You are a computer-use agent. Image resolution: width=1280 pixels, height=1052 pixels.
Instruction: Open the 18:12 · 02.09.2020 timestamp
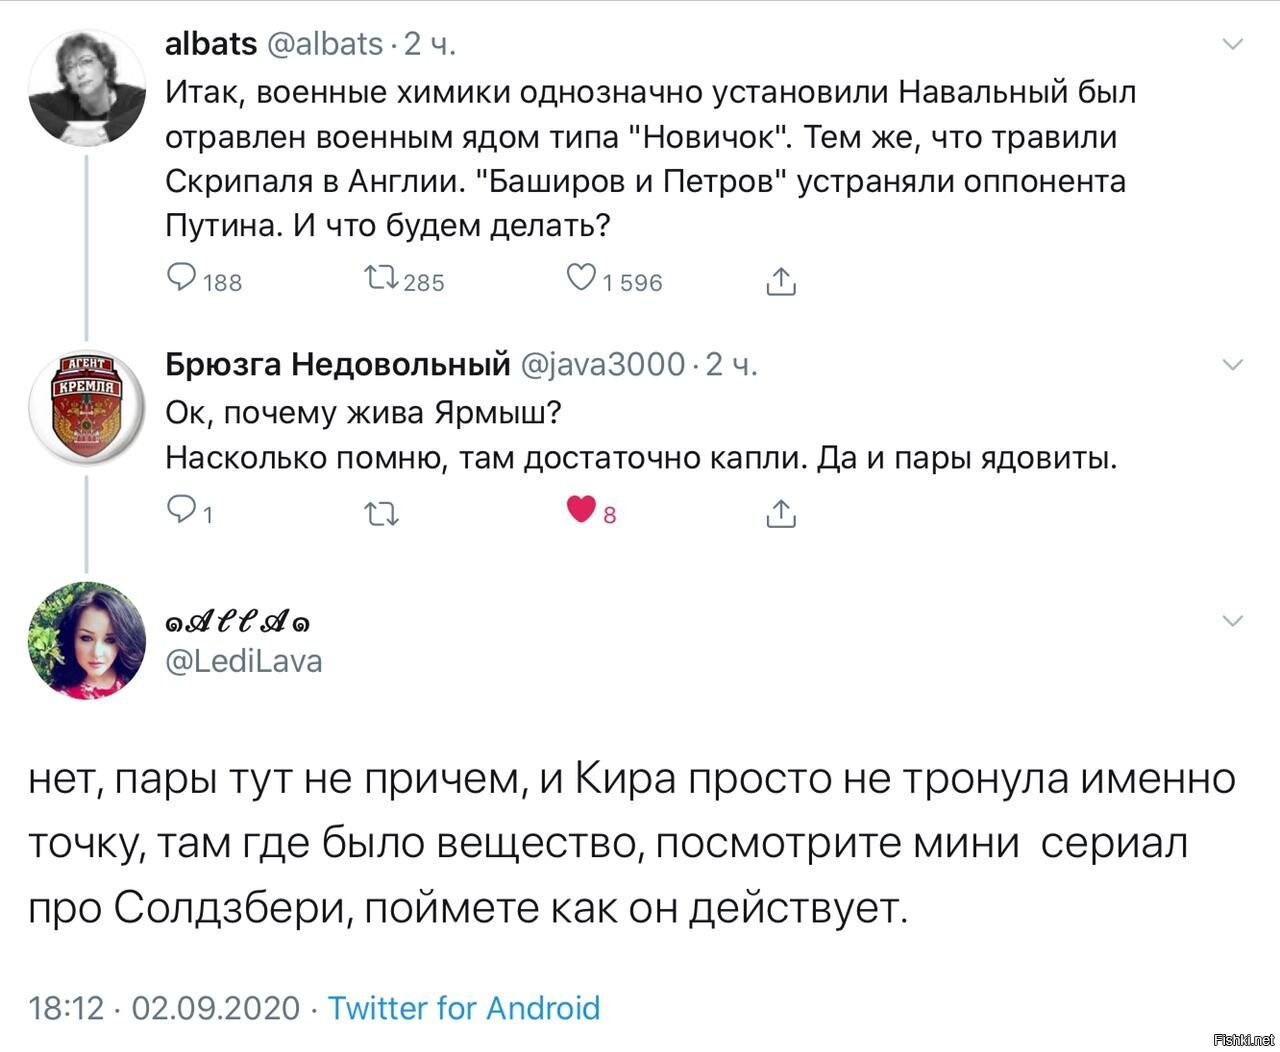click(164, 1007)
